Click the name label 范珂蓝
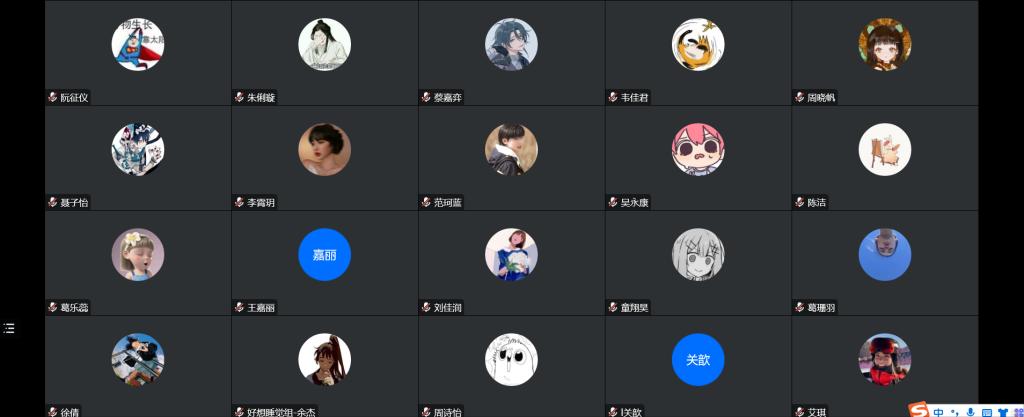Screen dimensions: 1024x417 pos(448,203)
